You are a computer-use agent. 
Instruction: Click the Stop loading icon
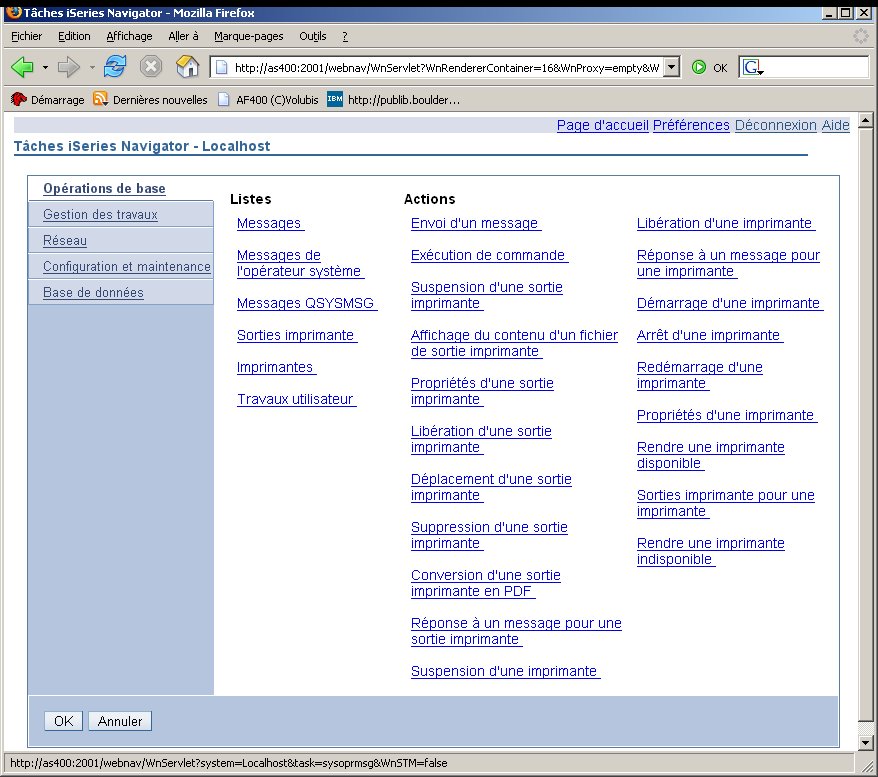tap(151, 67)
